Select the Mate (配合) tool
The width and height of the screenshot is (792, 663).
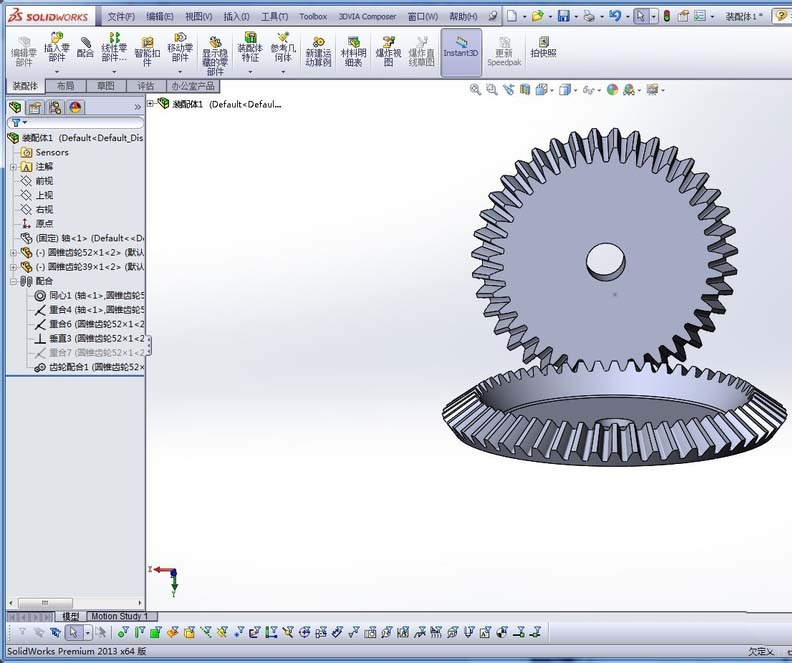pyautogui.click(x=85, y=47)
